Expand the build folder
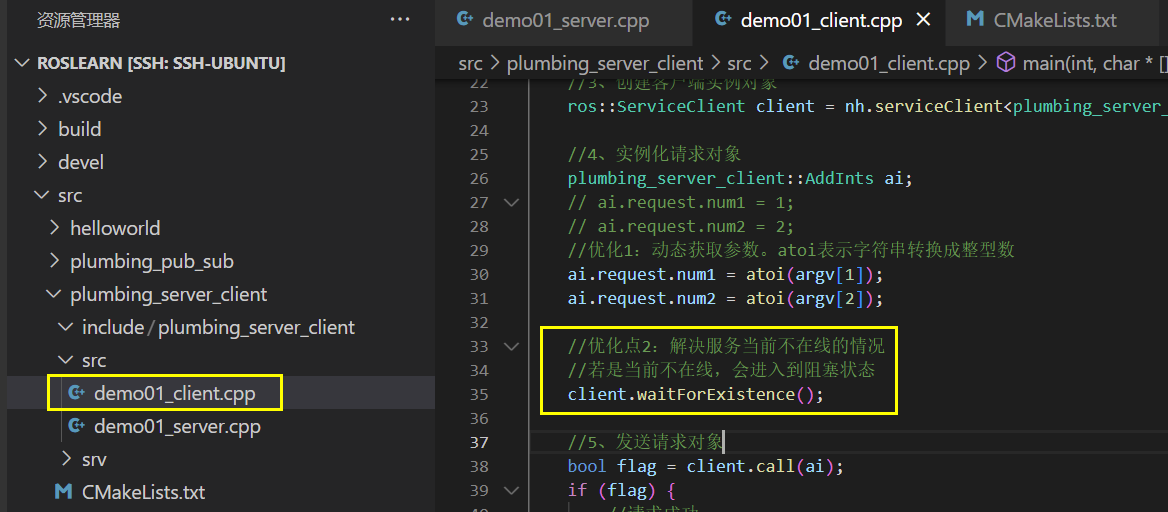 44,129
